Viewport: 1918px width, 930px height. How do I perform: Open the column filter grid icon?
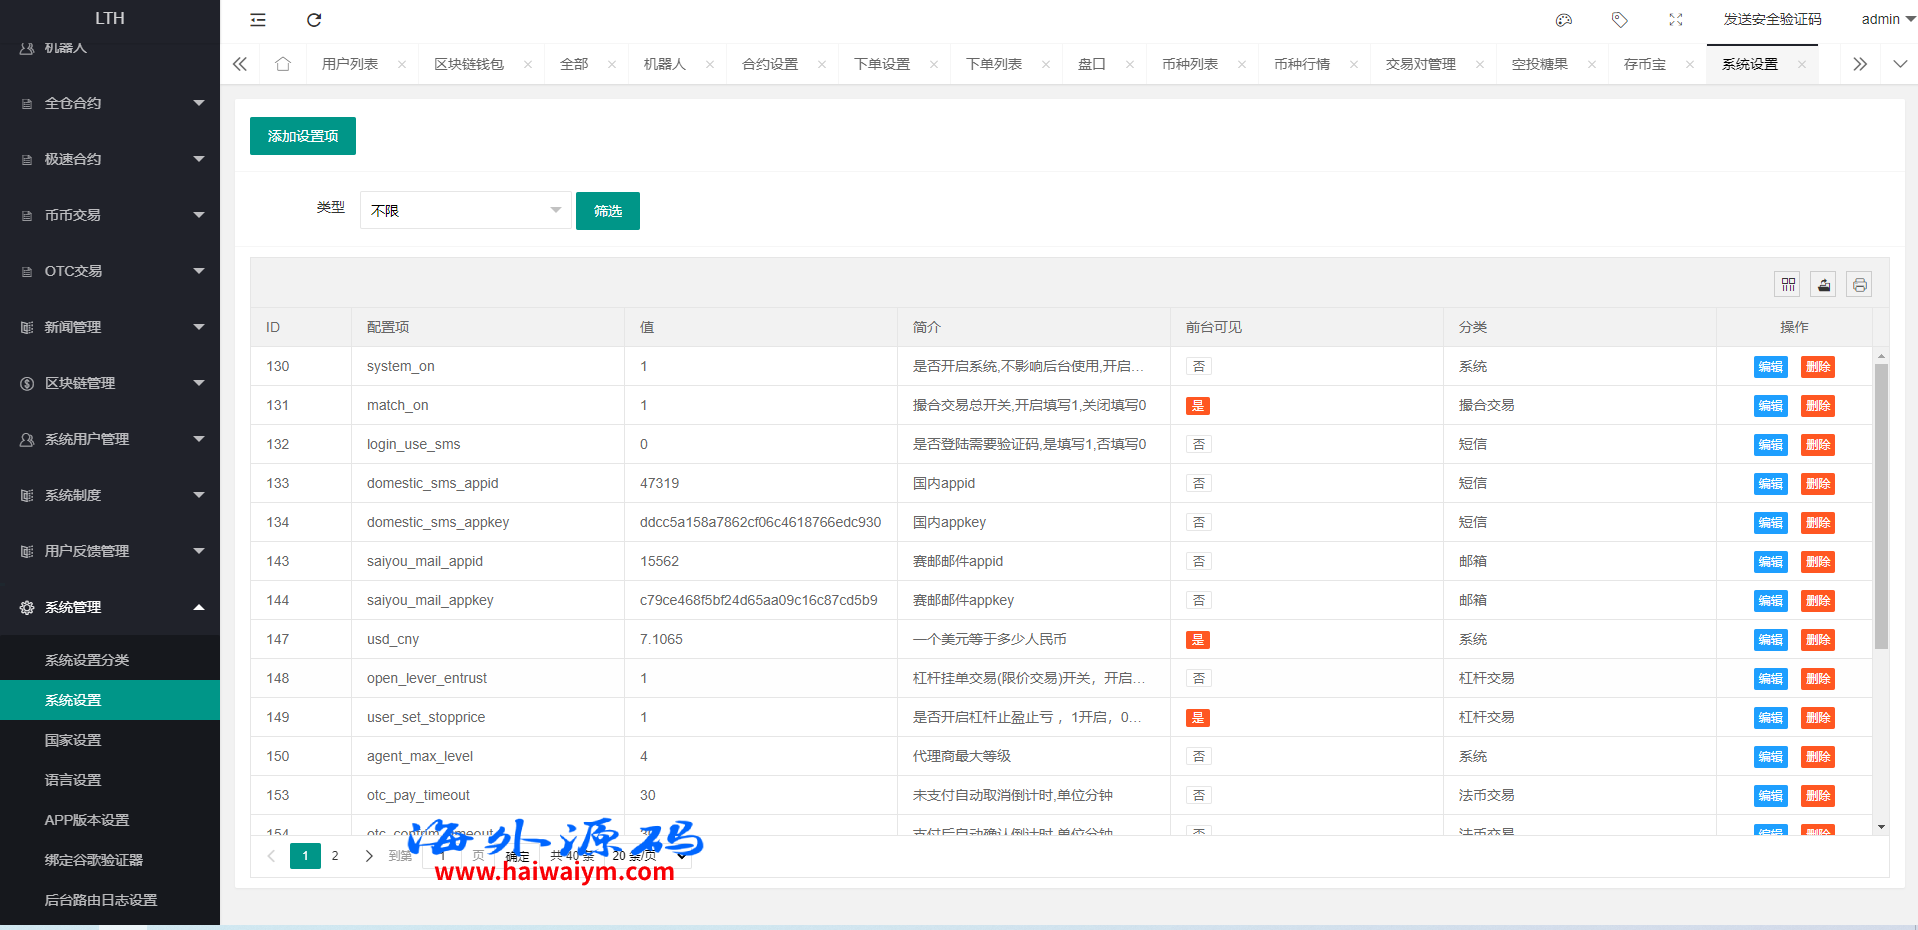(1788, 285)
